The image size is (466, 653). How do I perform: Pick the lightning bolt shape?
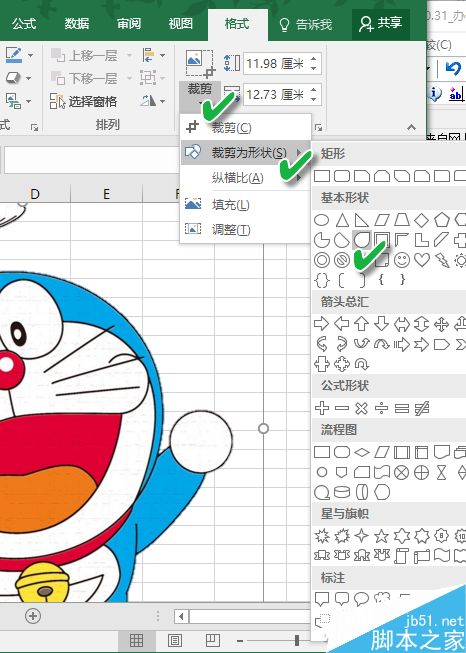pos(442,260)
